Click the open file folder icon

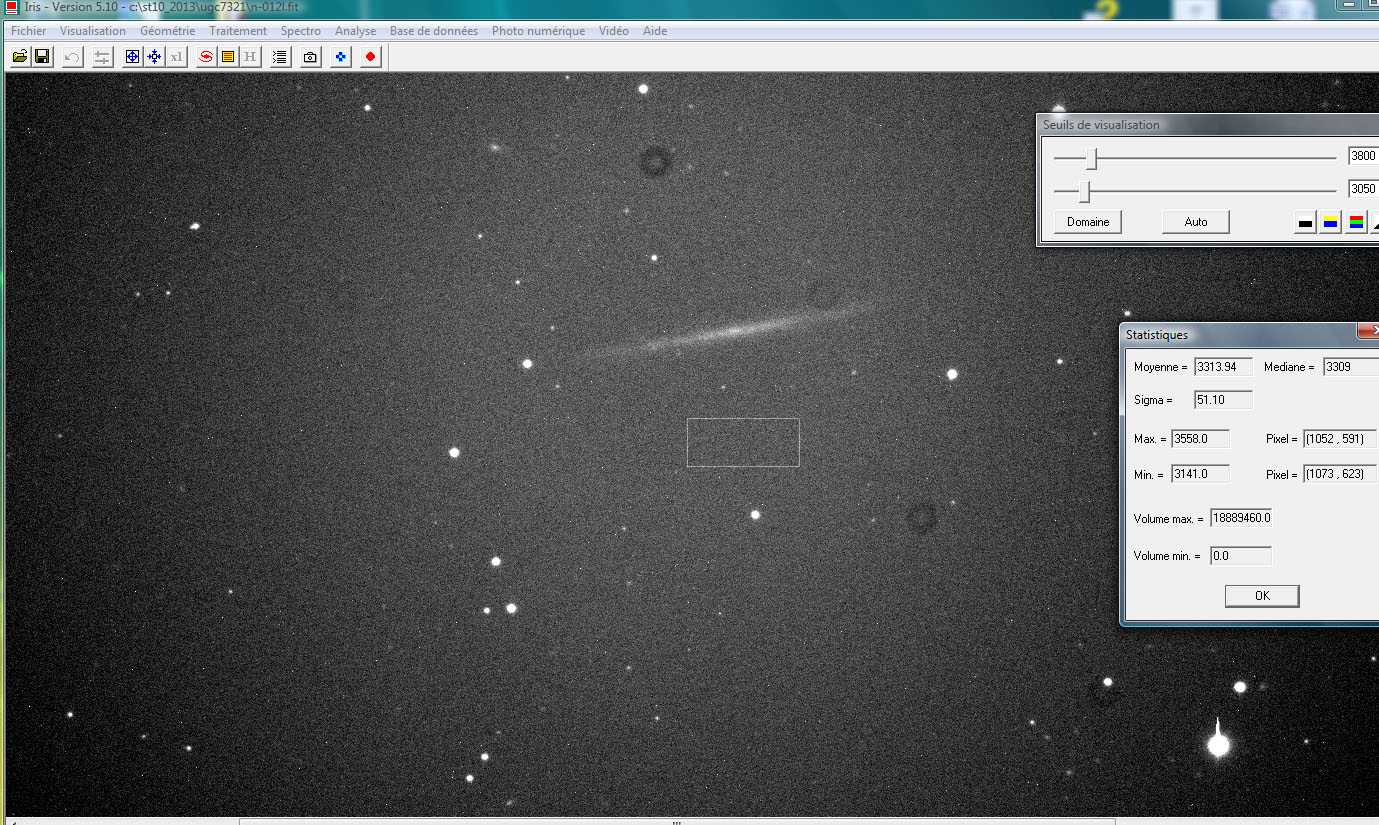tap(19, 57)
